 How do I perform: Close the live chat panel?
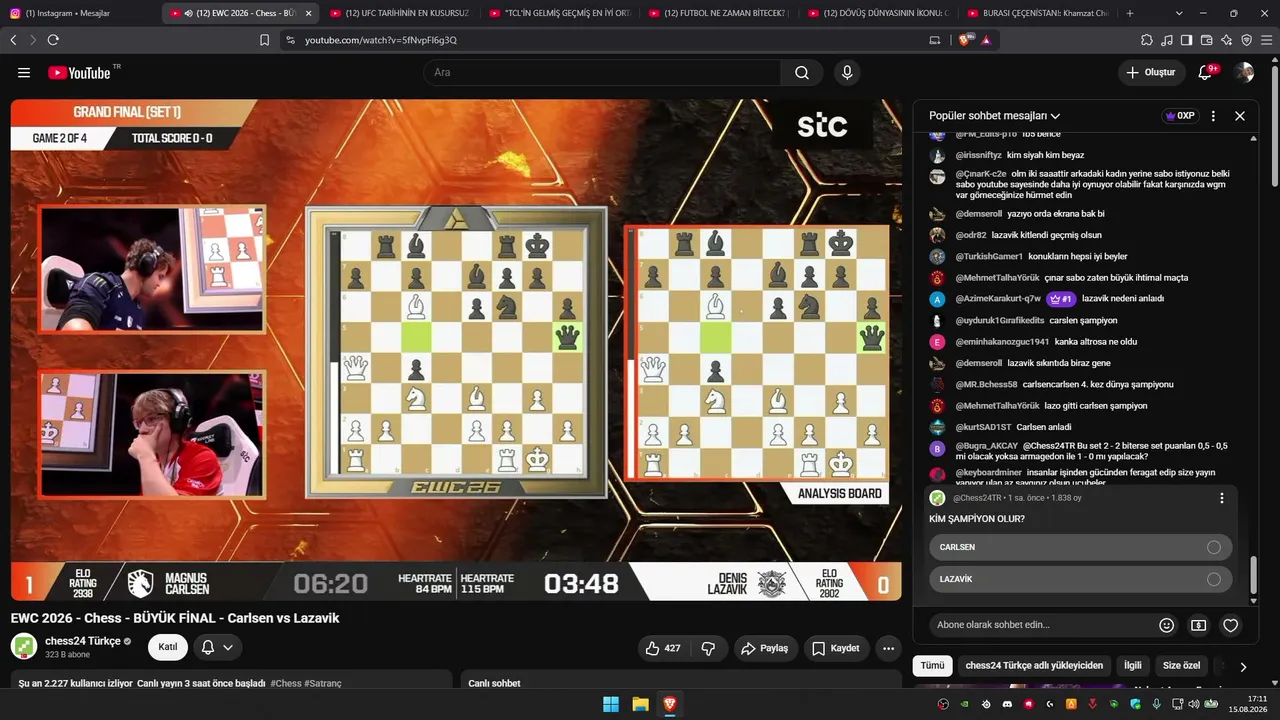(x=1240, y=116)
